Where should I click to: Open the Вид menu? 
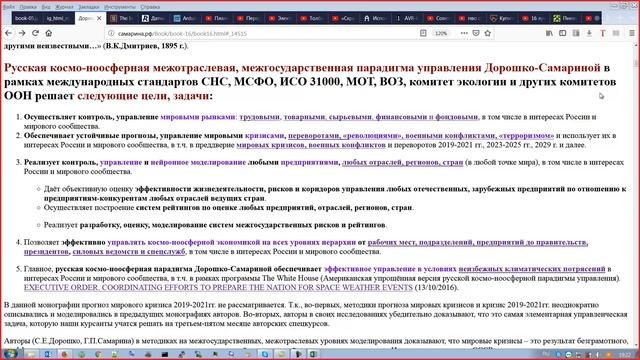(46, 7)
